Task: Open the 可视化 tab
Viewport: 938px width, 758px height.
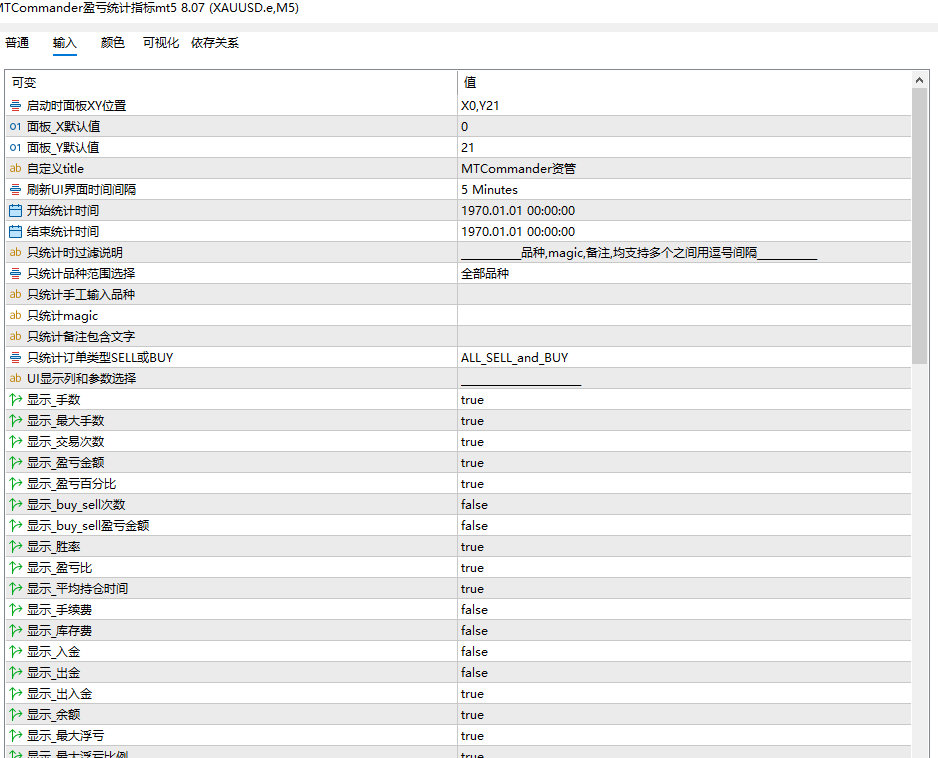Action: tap(160, 42)
